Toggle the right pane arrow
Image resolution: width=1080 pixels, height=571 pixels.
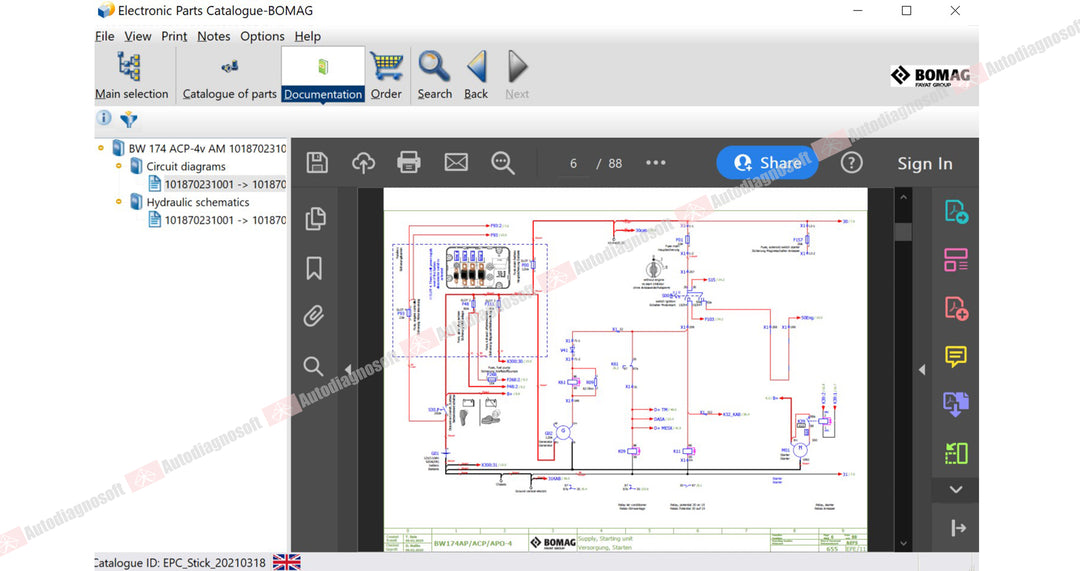pos(922,370)
